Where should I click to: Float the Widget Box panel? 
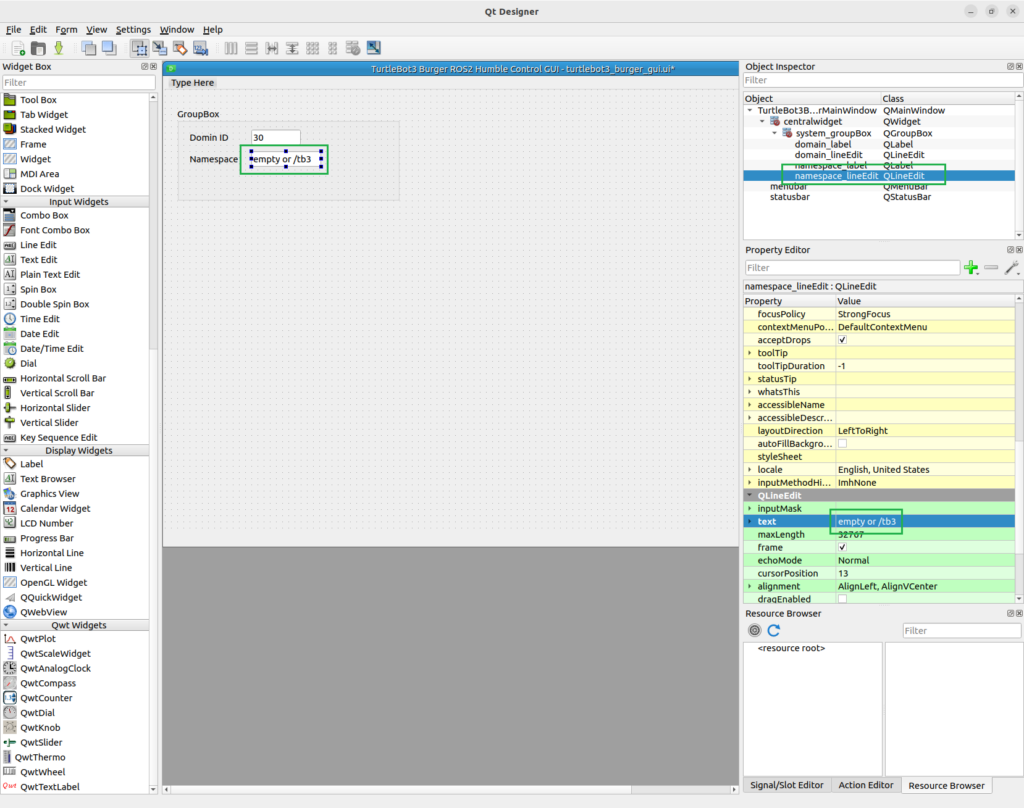coord(144,67)
